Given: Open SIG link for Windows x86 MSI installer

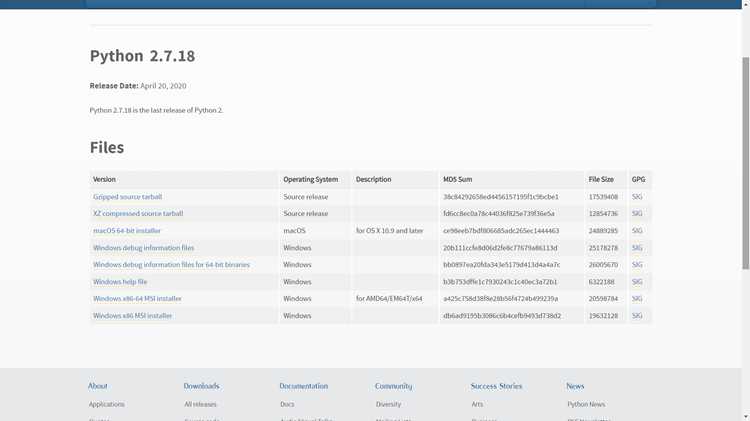Looking at the screenshot, I should [637, 316].
